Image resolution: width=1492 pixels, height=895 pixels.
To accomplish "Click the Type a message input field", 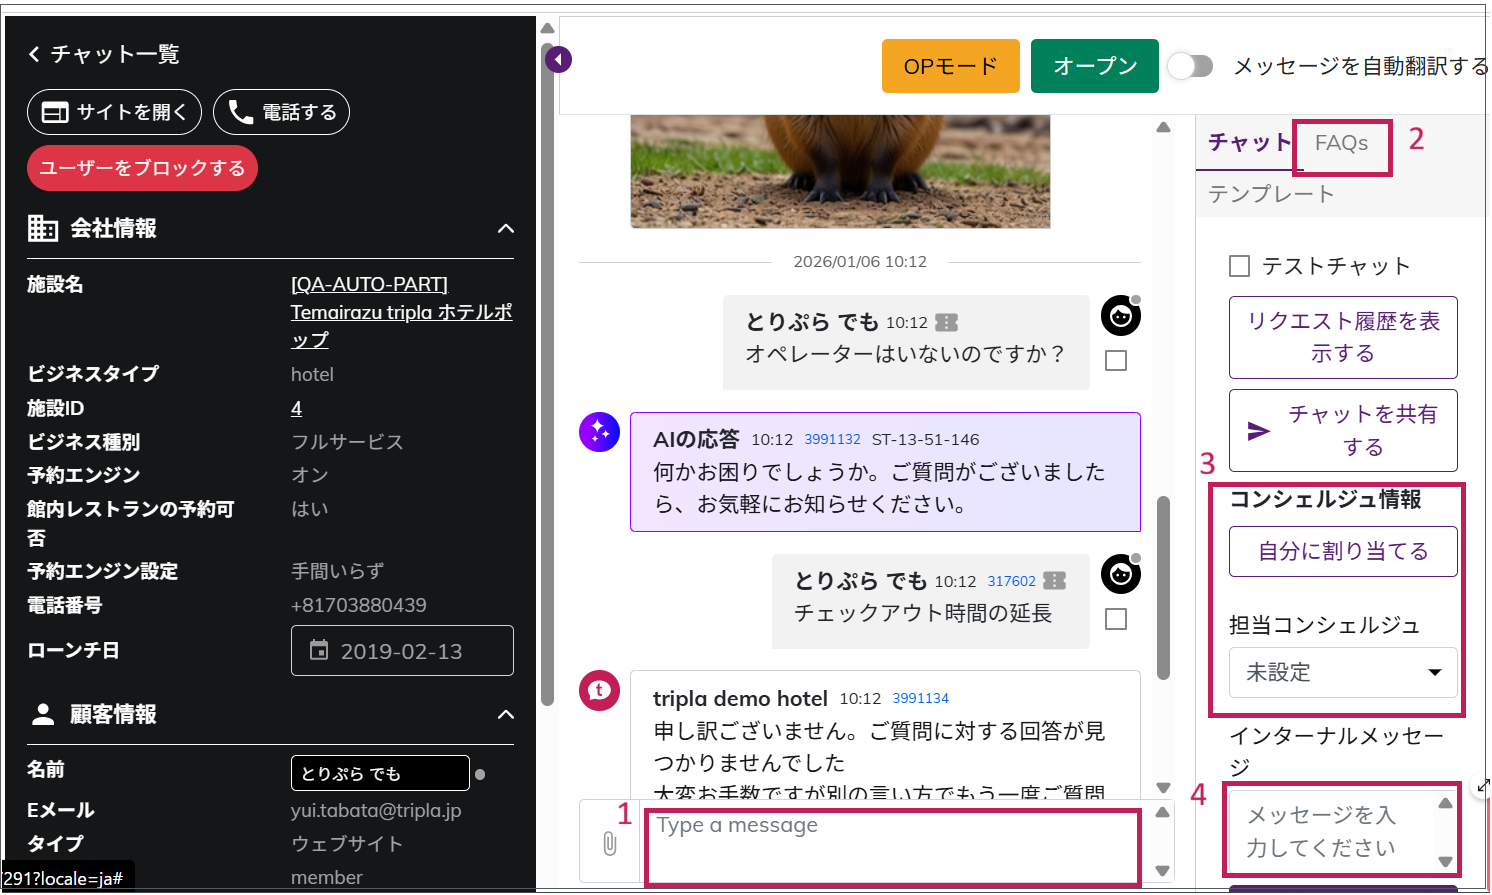I will pyautogui.click(x=890, y=845).
